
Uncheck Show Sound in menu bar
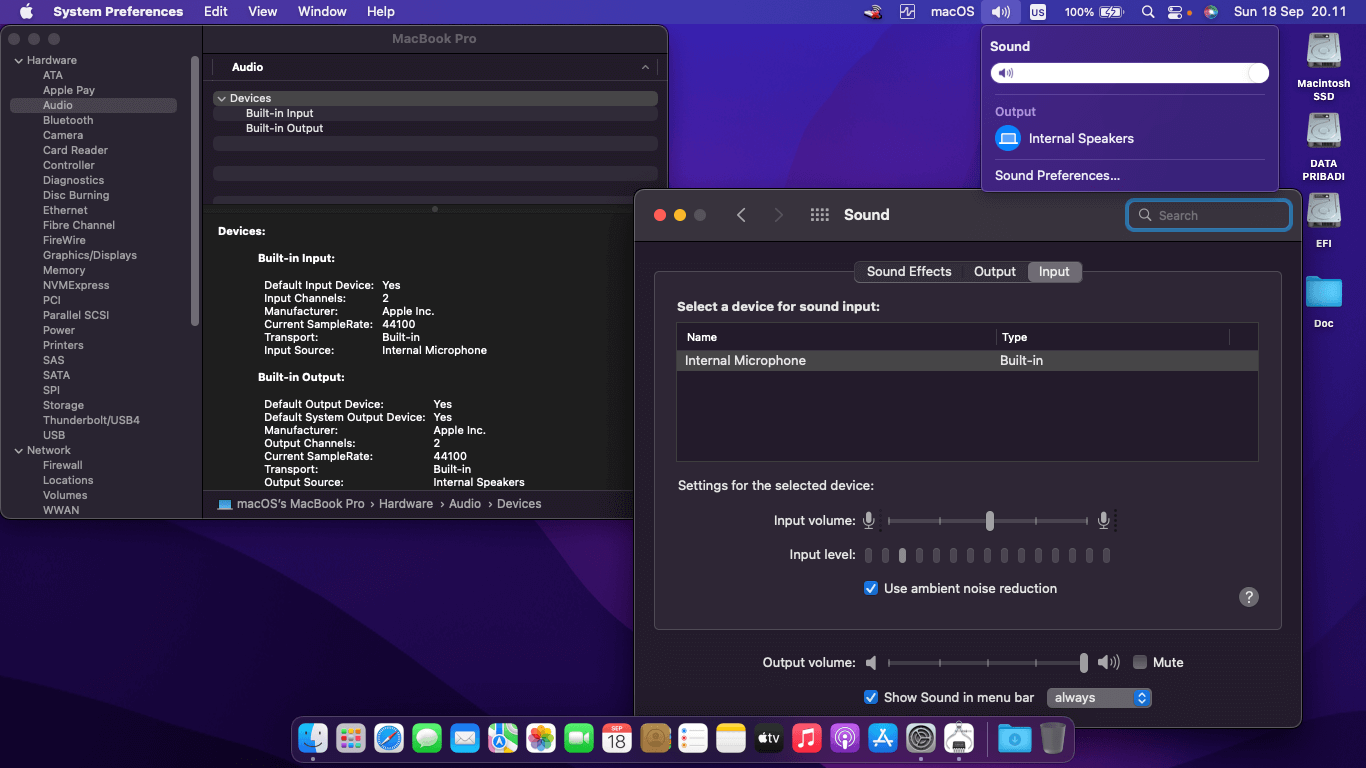pyautogui.click(x=871, y=697)
